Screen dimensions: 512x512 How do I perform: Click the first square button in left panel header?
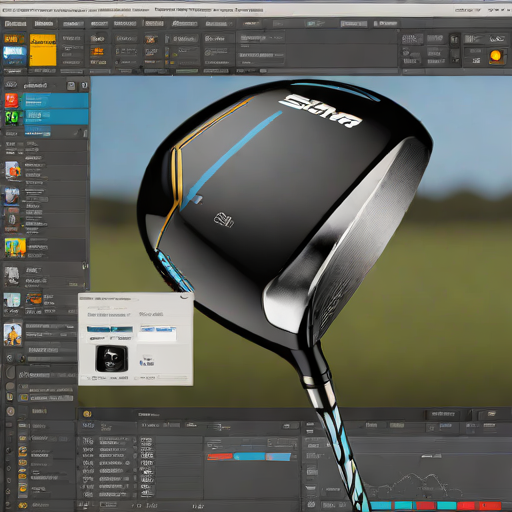click(x=71, y=86)
